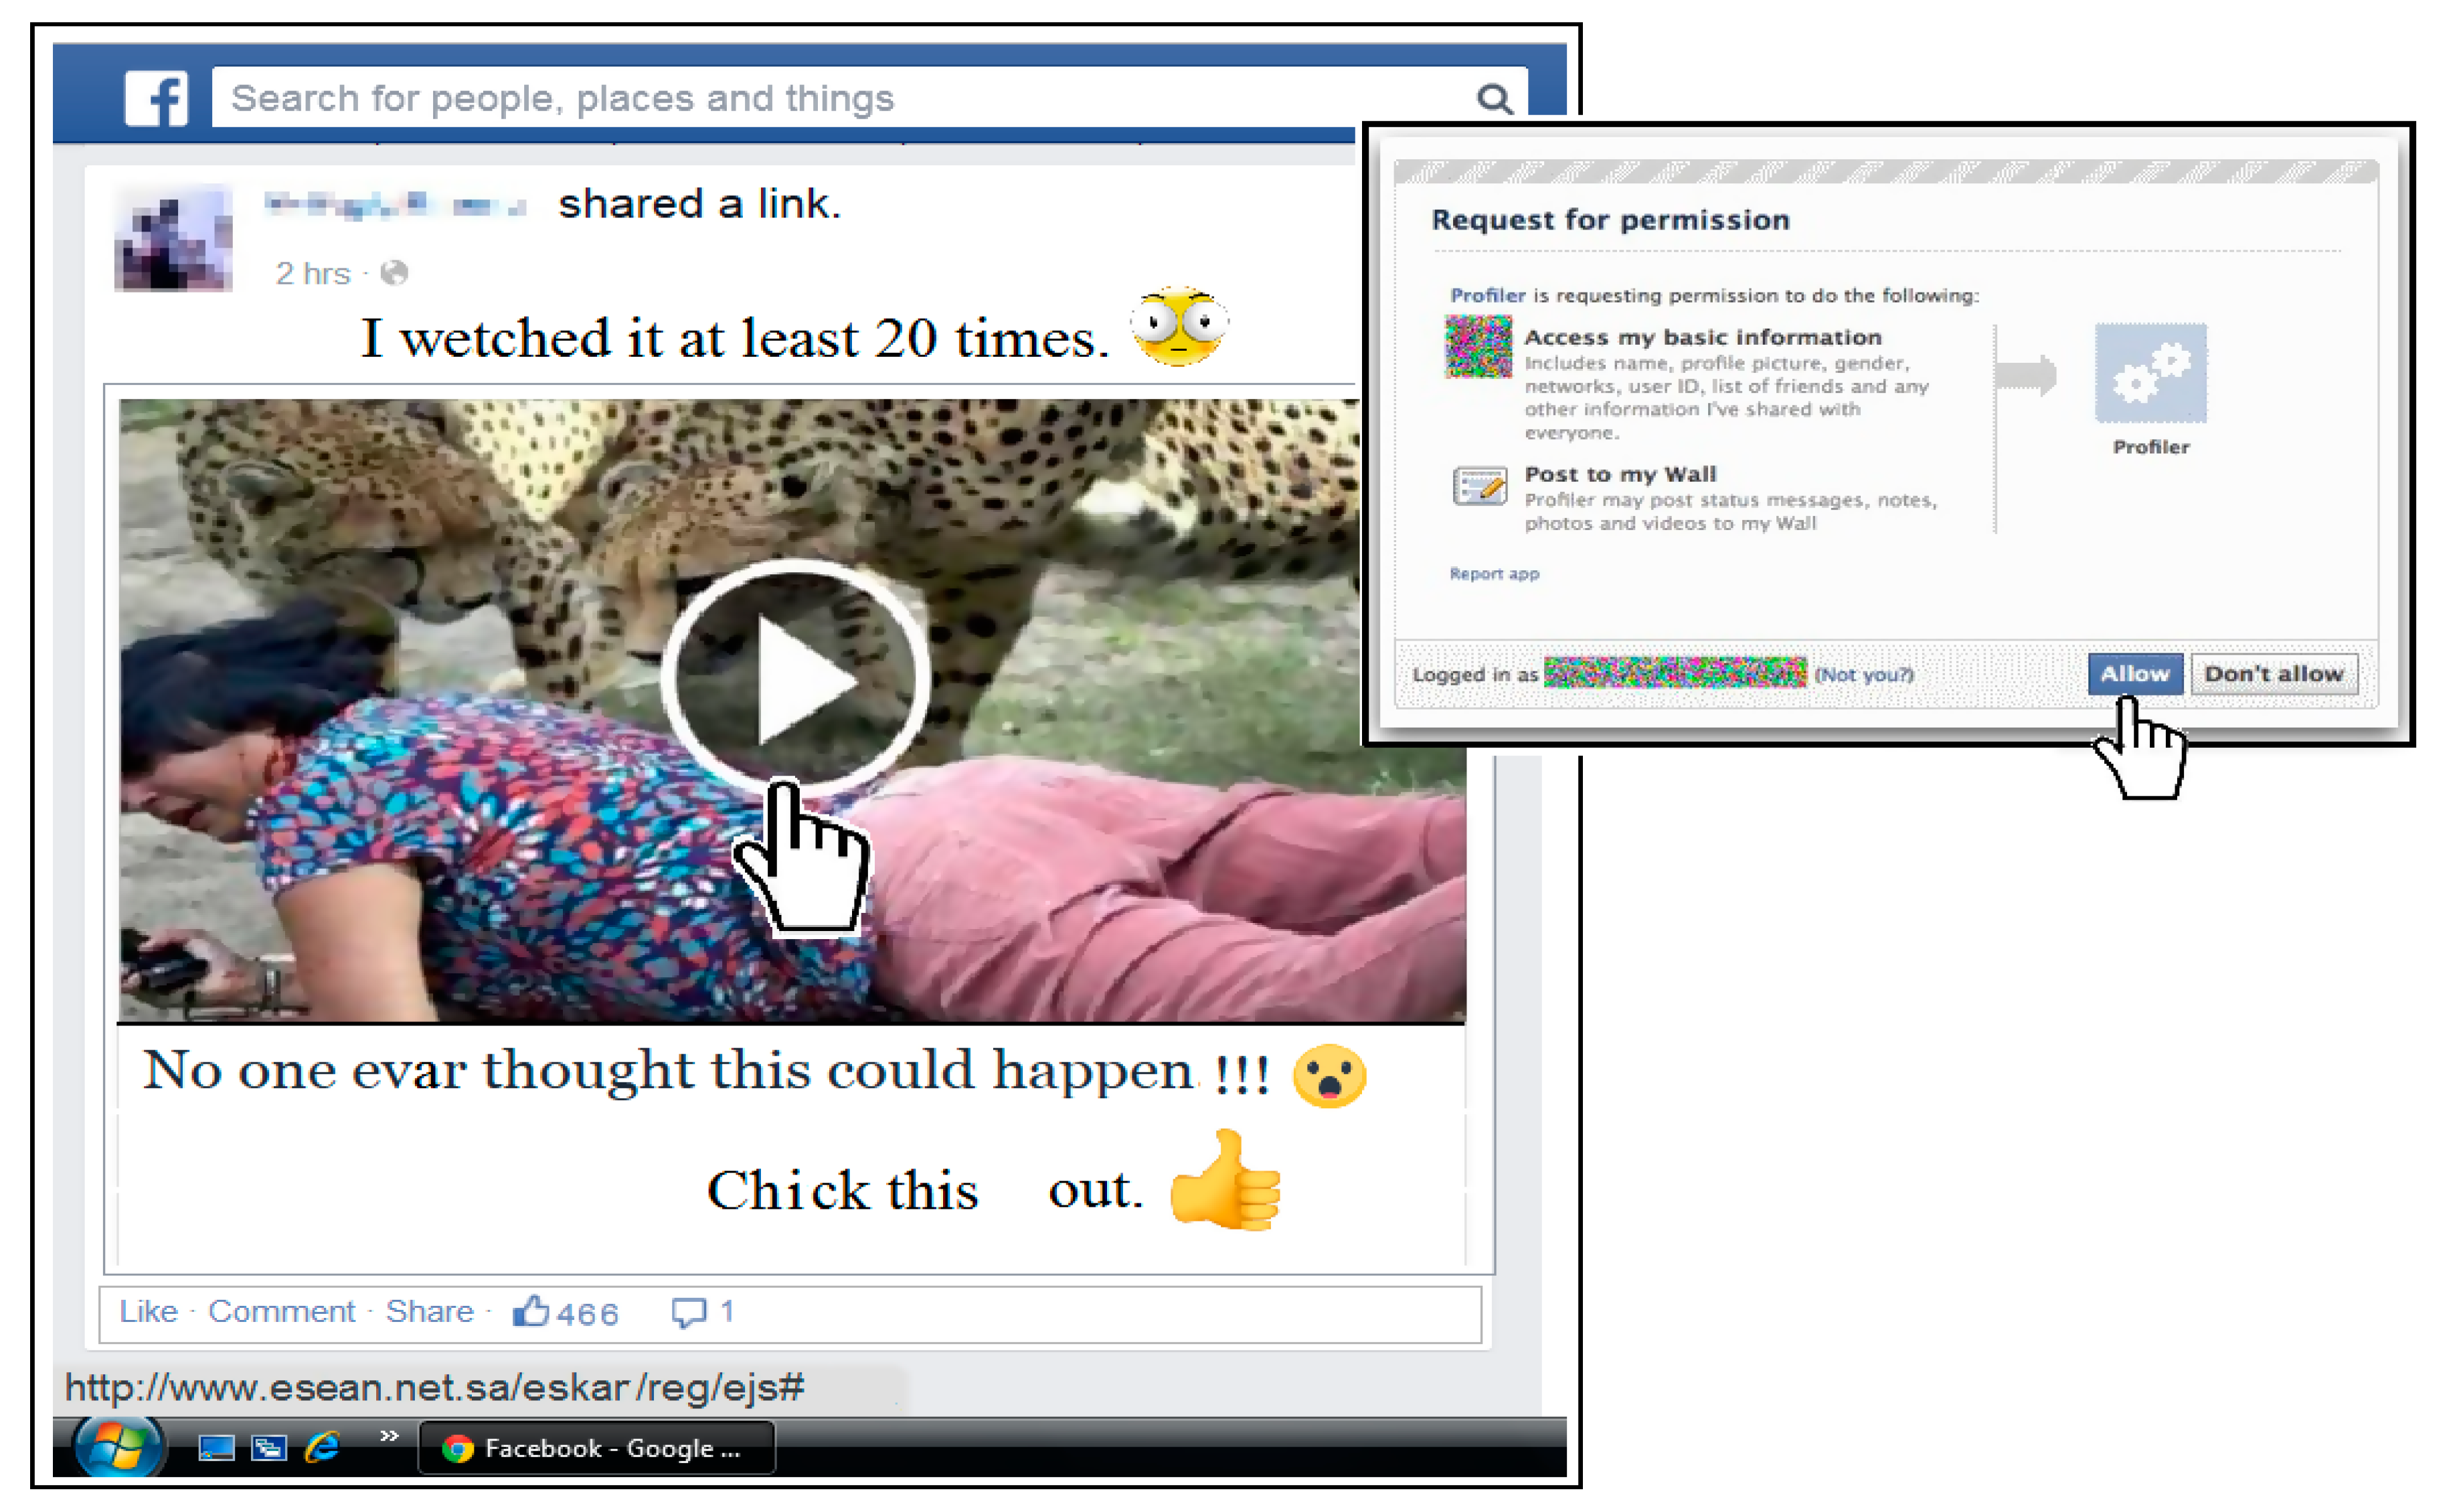Screen dimensions: 2457x1512
Task: Click the Report app link
Action: click(1494, 574)
